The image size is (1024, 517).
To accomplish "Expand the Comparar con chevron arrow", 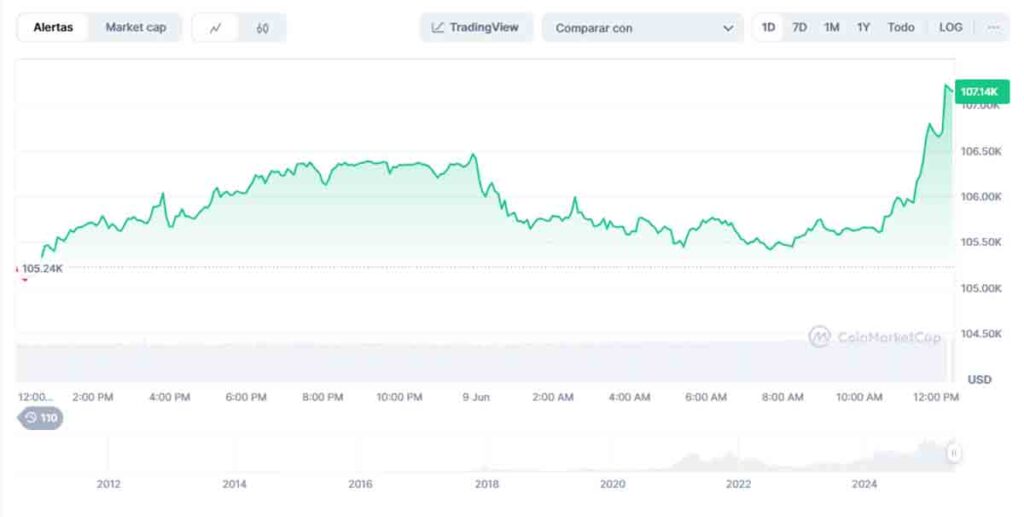I will pos(728,28).
